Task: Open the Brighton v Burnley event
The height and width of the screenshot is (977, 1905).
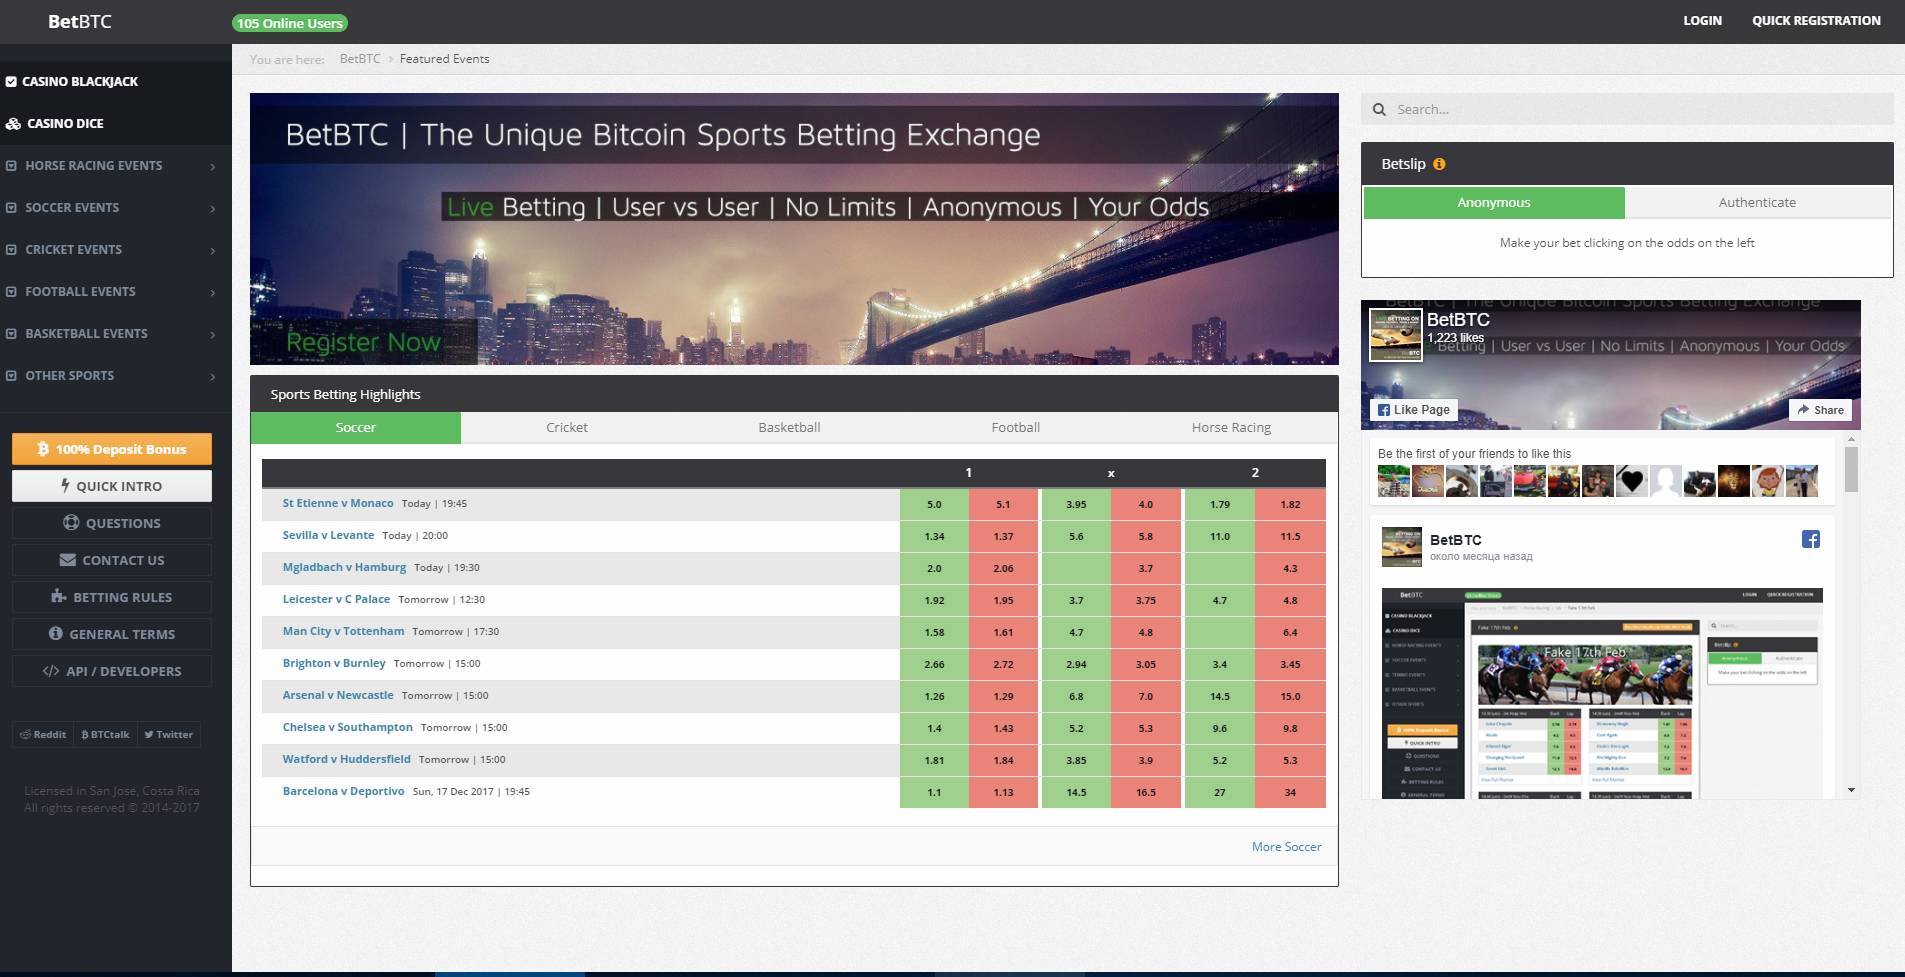Action: (x=334, y=663)
